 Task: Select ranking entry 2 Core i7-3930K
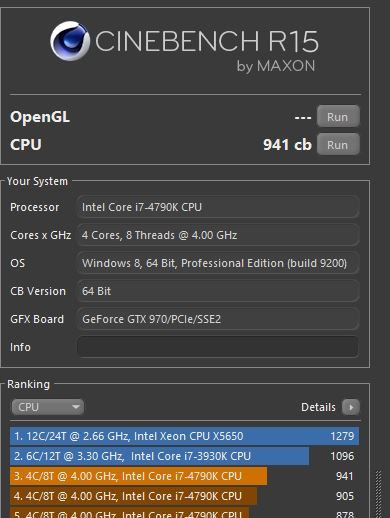184,456
